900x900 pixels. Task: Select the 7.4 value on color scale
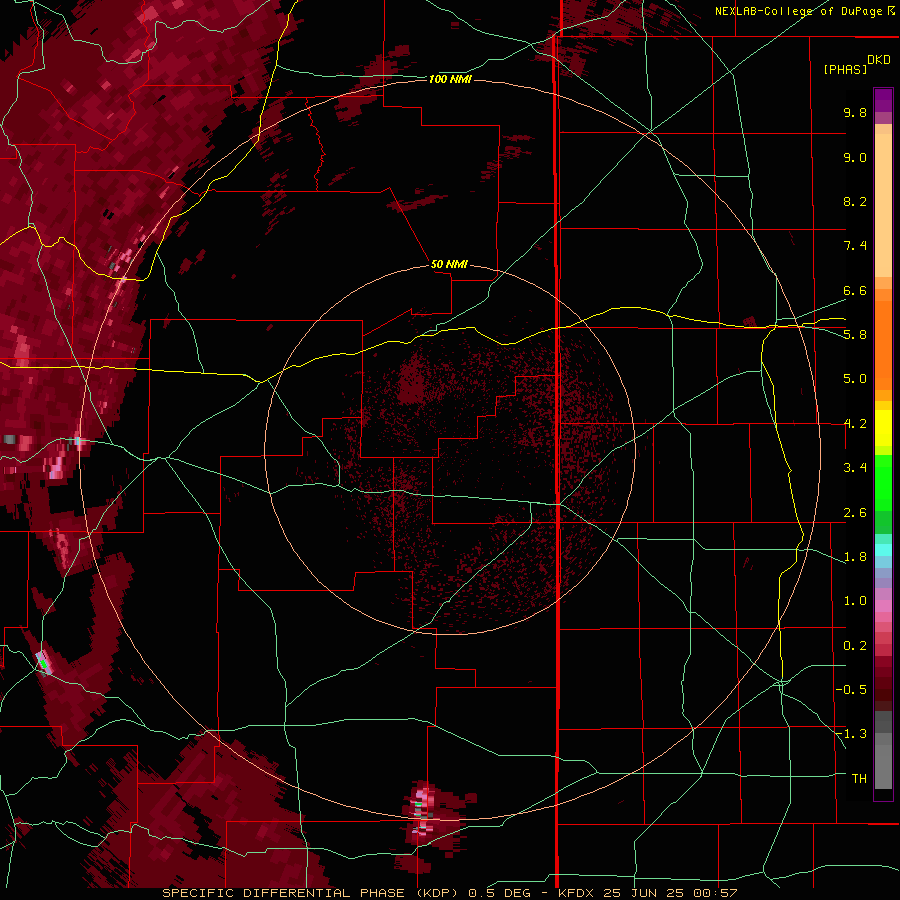pos(855,246)
